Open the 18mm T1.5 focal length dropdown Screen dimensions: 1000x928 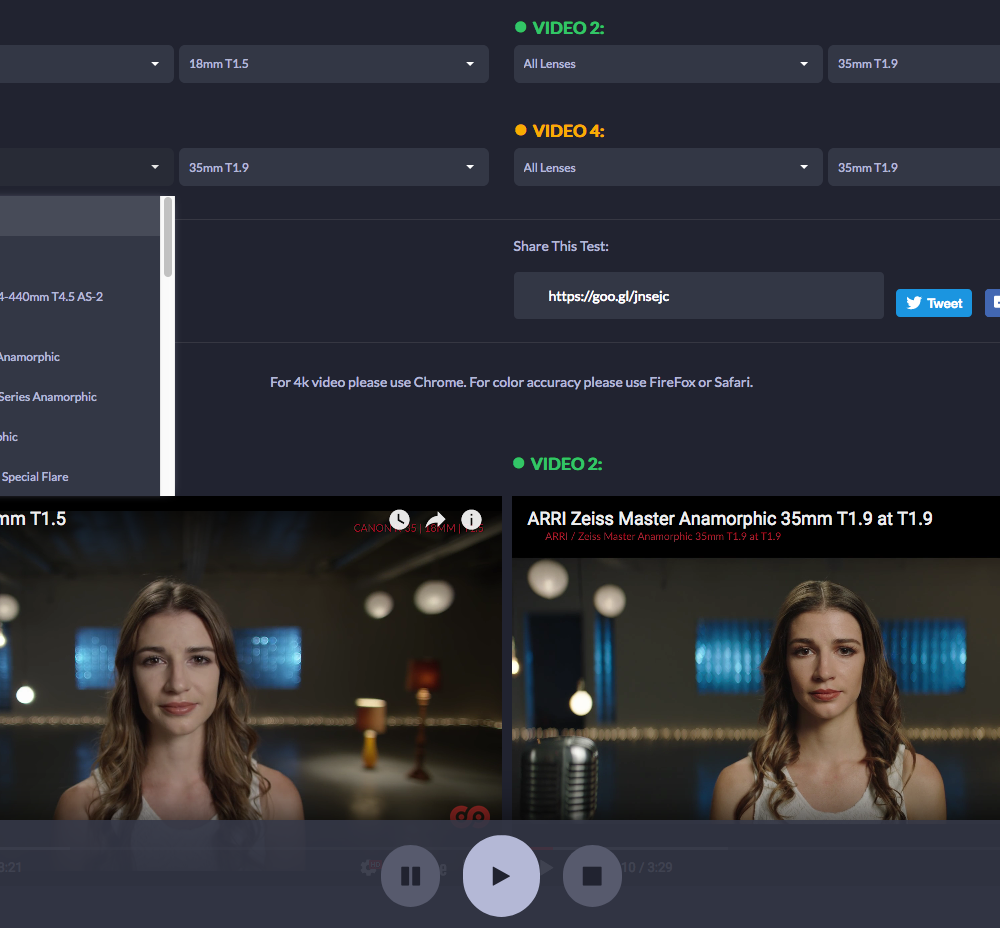[334, 64]
